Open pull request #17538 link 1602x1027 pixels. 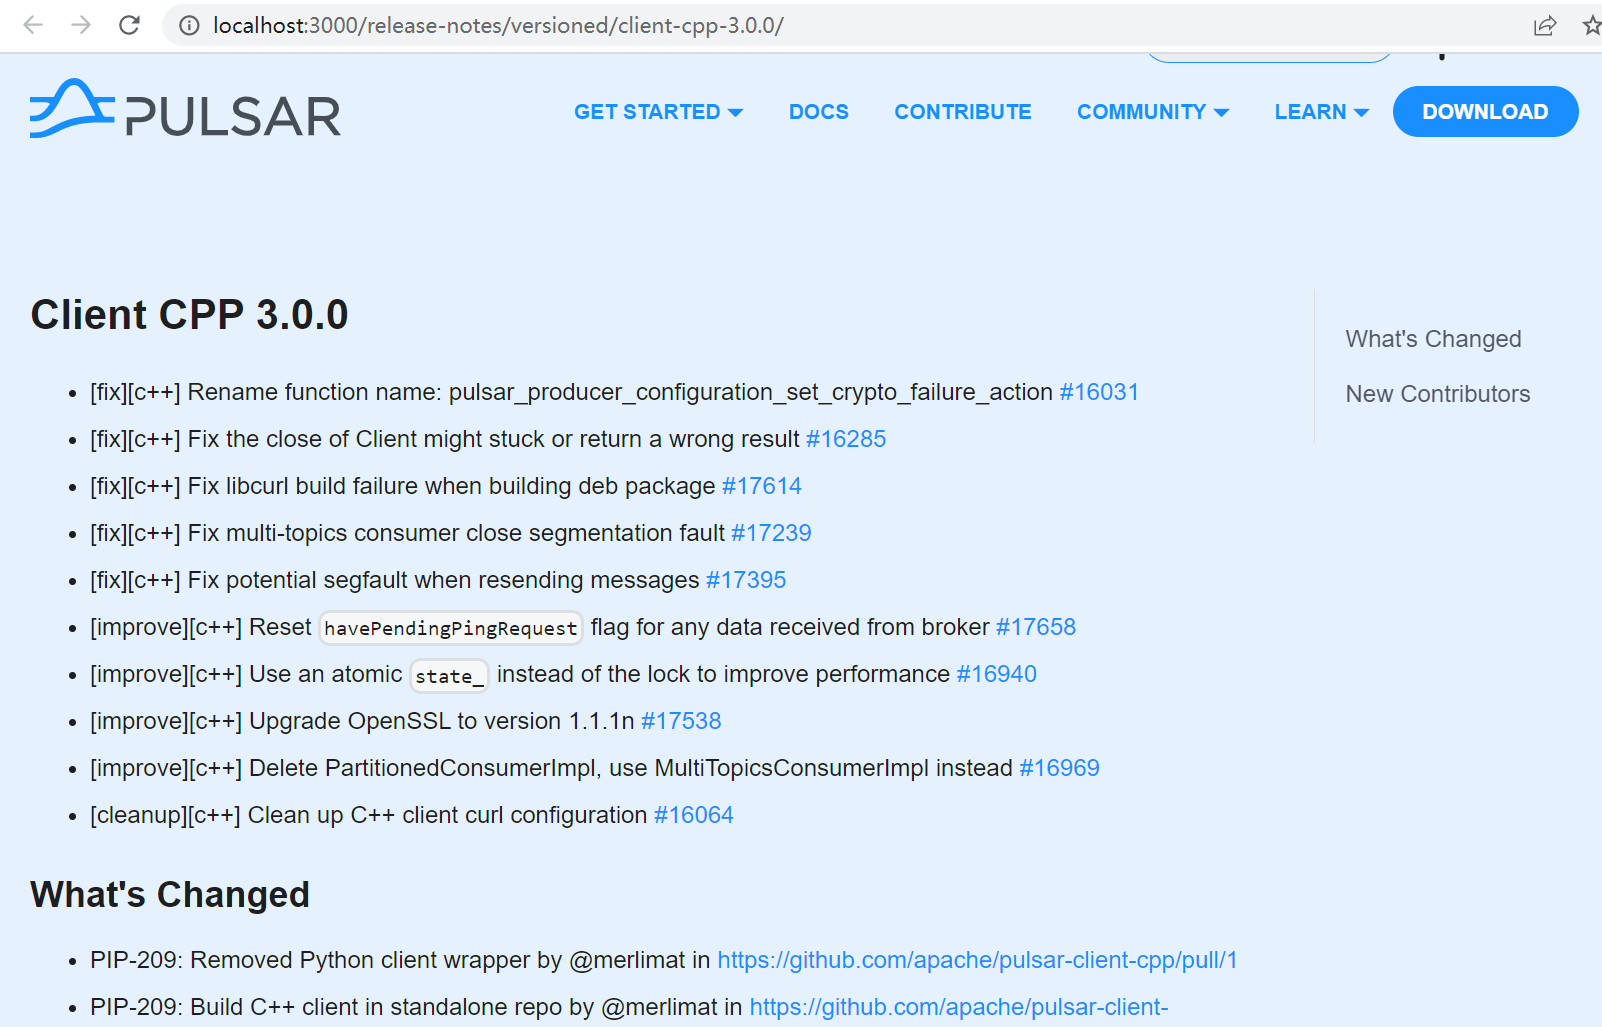pyautogui.click(x=681, y=721)
